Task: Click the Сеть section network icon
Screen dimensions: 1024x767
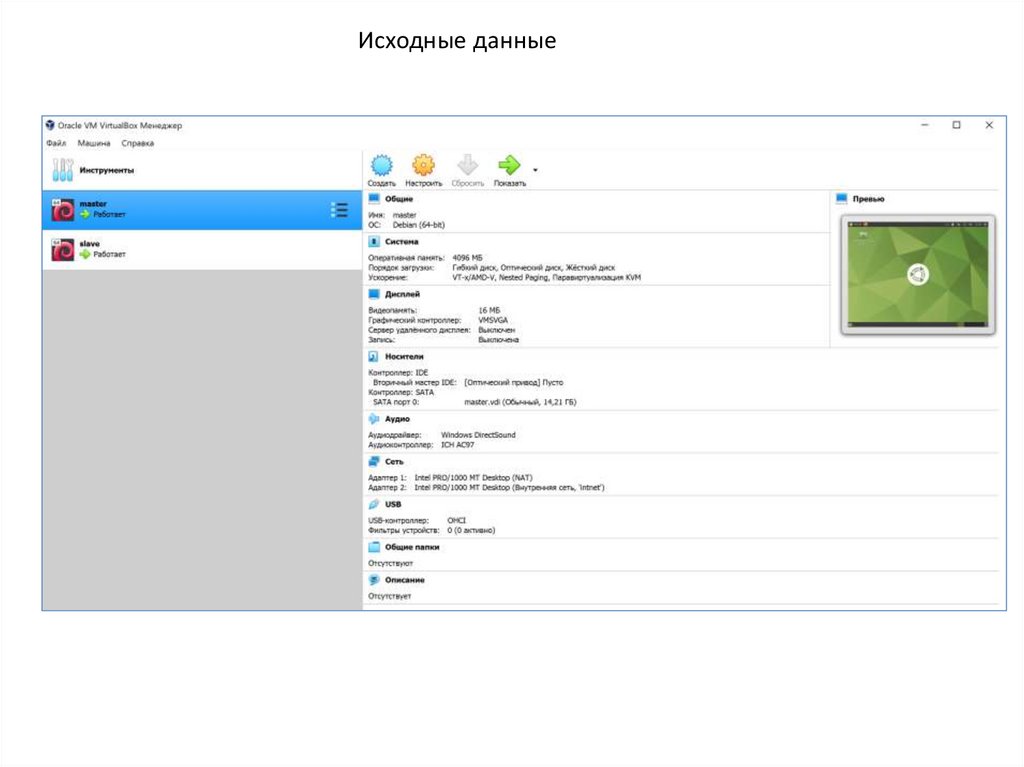Action: [x=374, y=462]
